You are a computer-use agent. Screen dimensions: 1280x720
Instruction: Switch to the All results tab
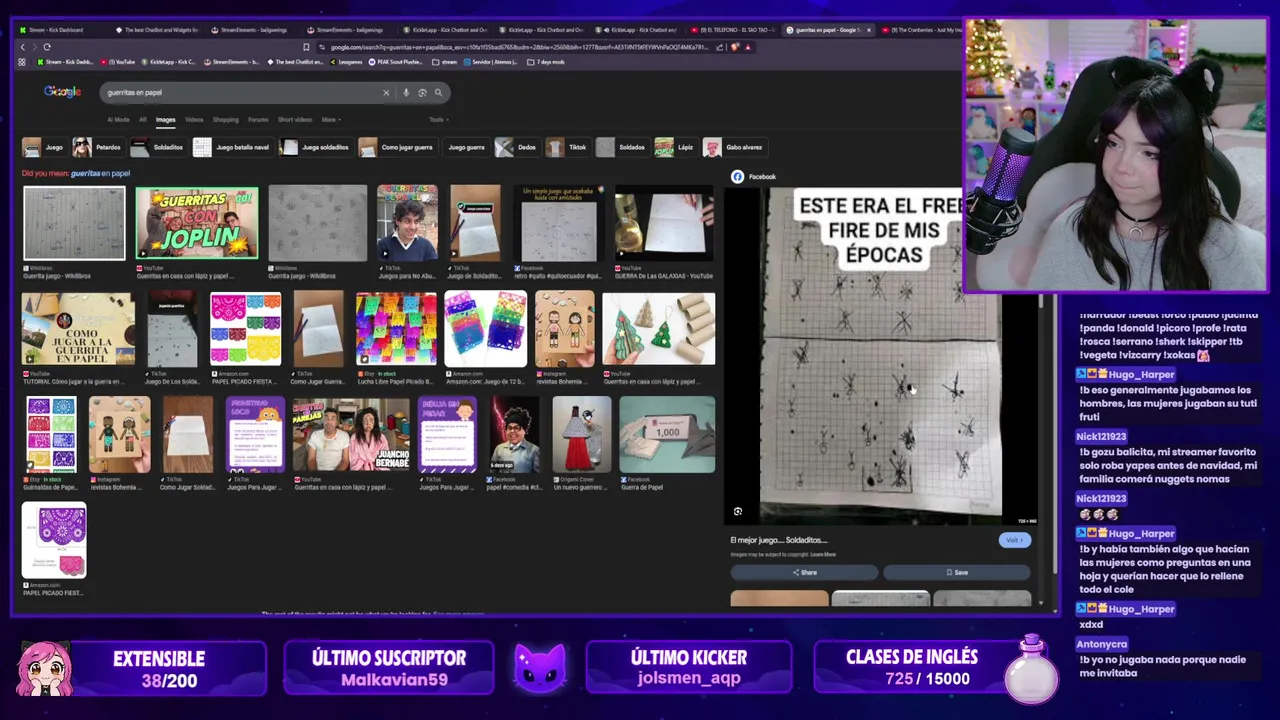pos(143,120)
